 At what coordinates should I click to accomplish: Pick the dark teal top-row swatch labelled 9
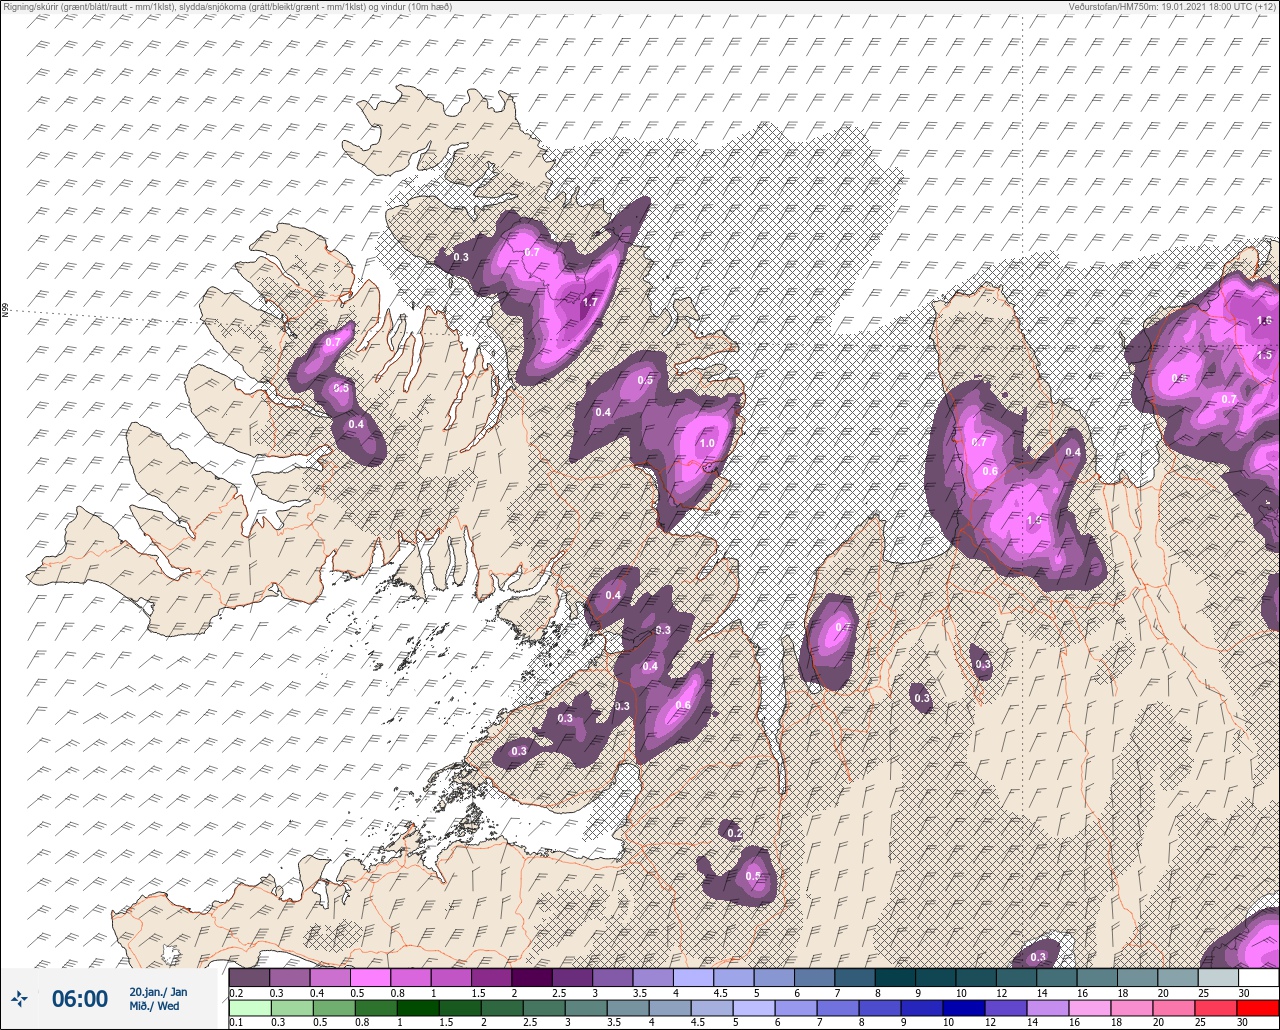(935, 977)
